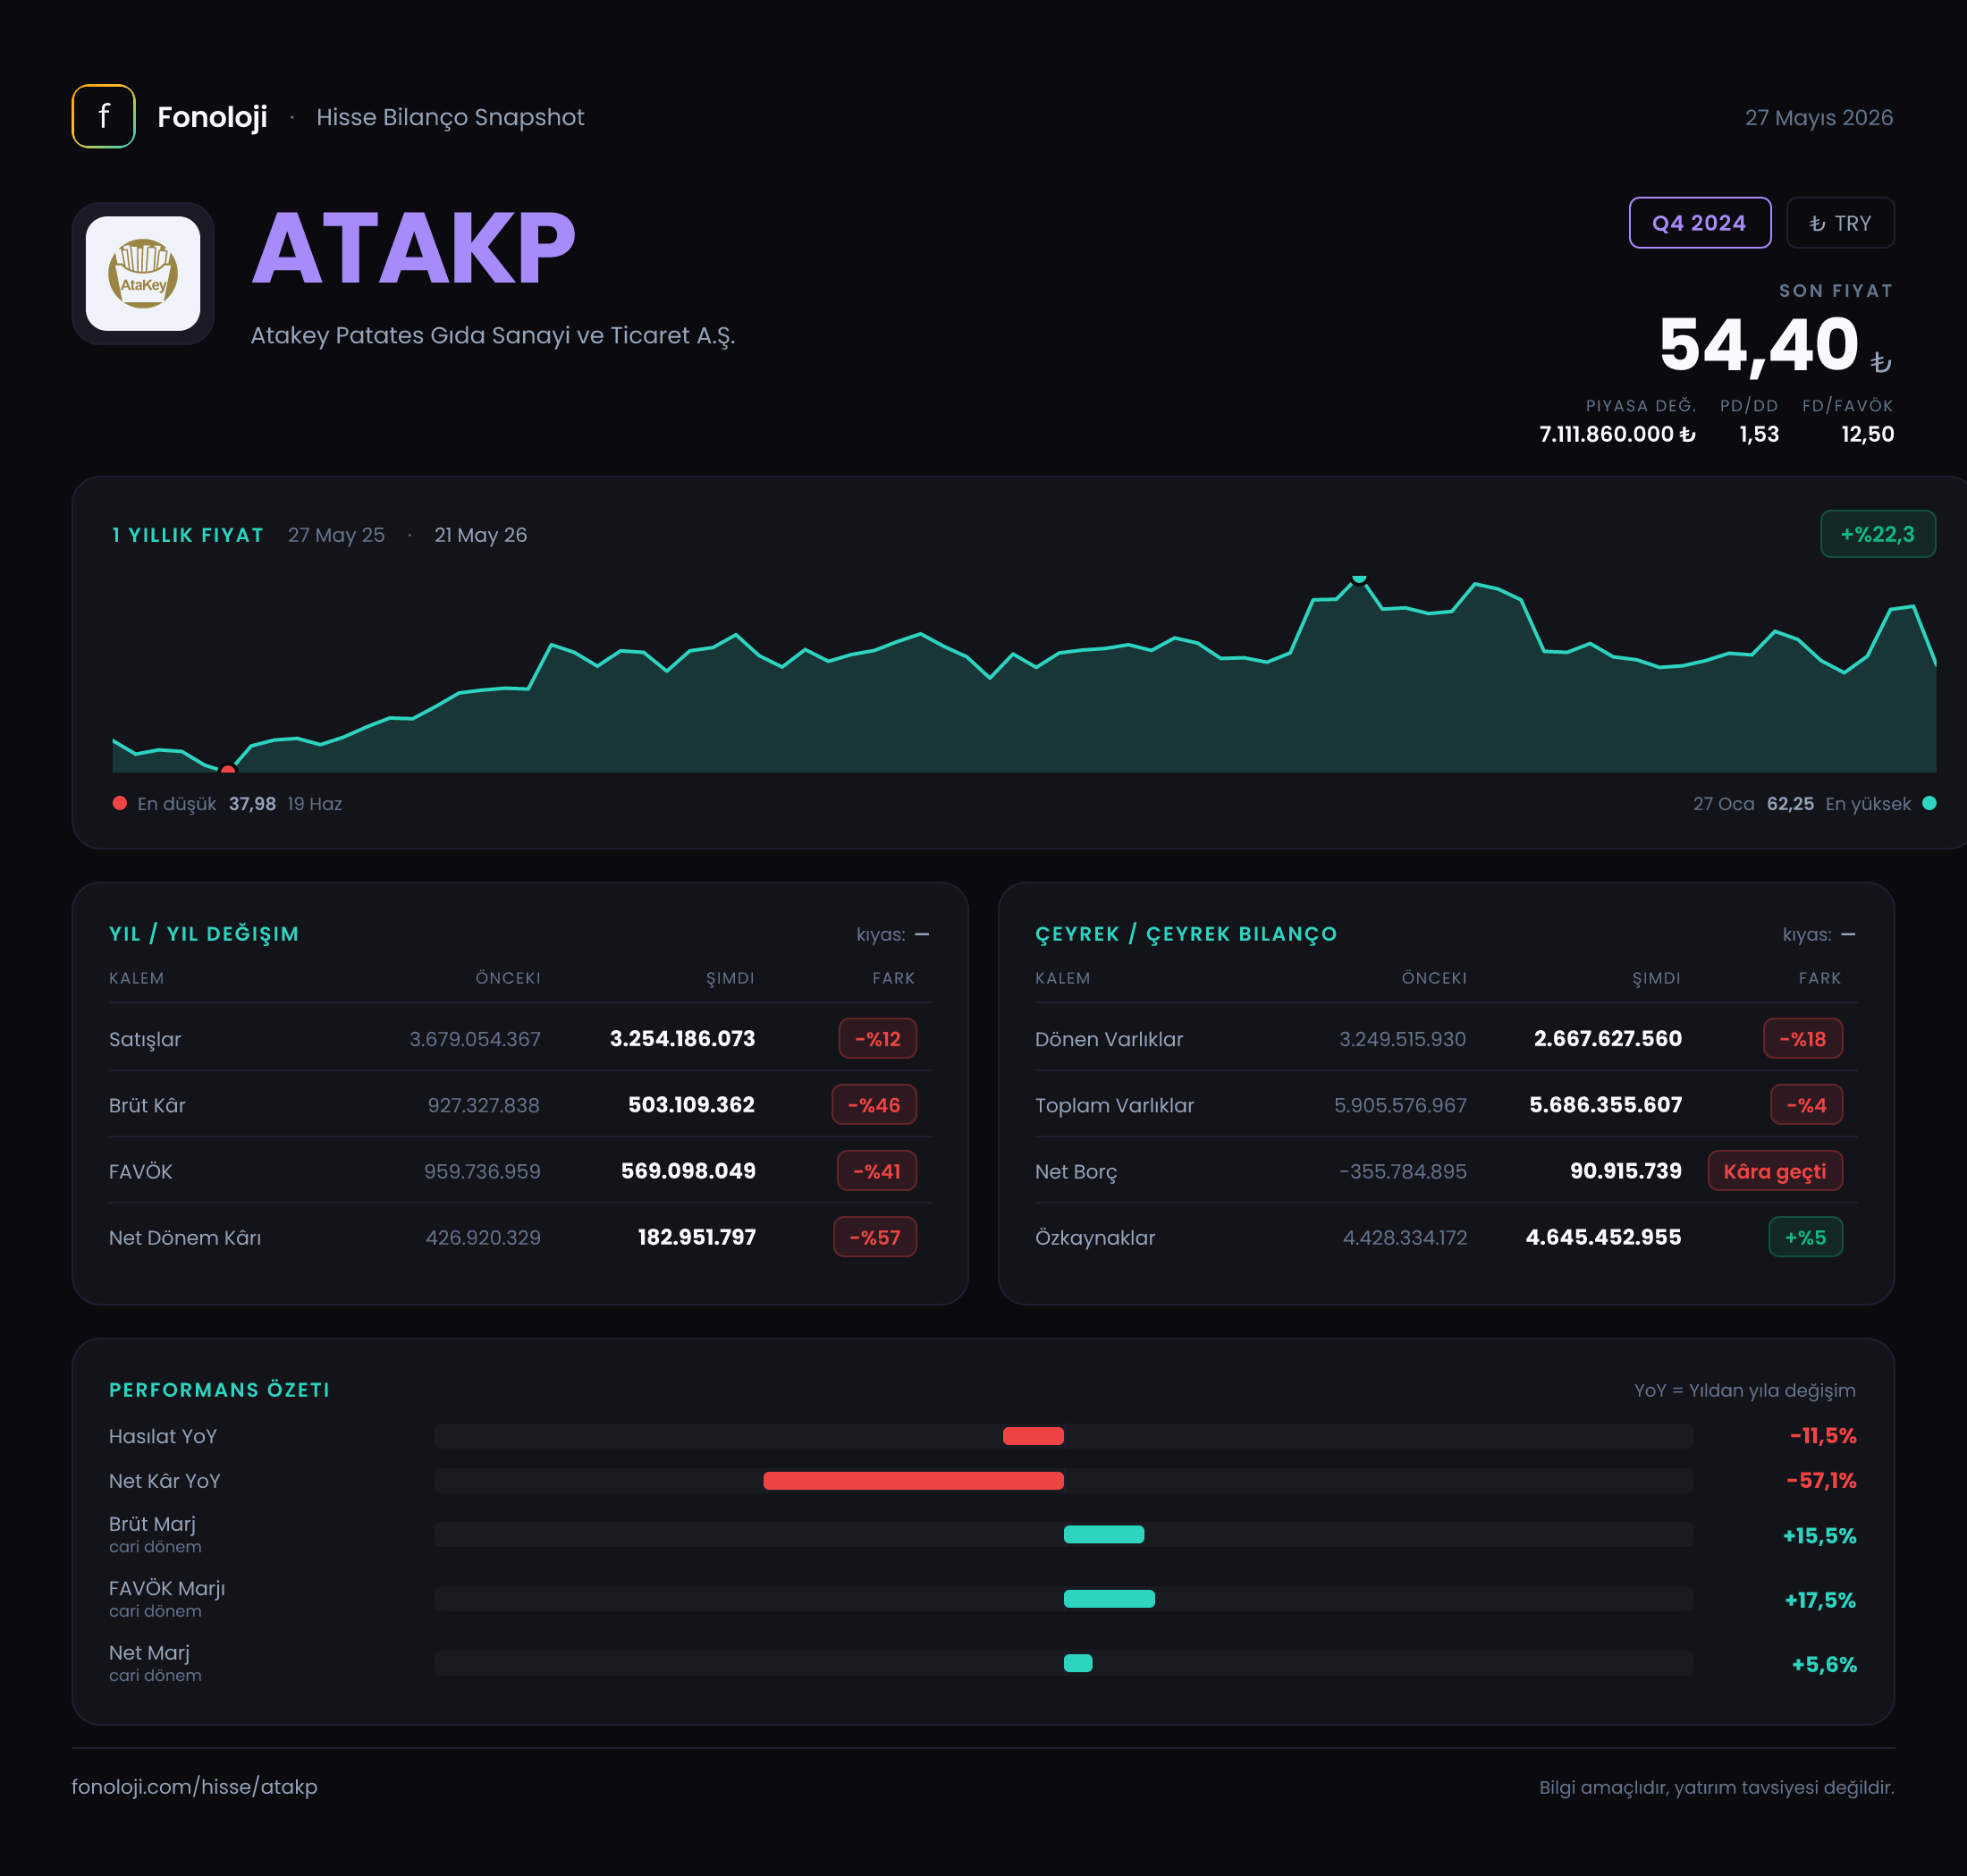Click the 'Kâra geçti' Net Borç badge
This screenshot has height=1876, width=1967.
tap(1774, 1170)
